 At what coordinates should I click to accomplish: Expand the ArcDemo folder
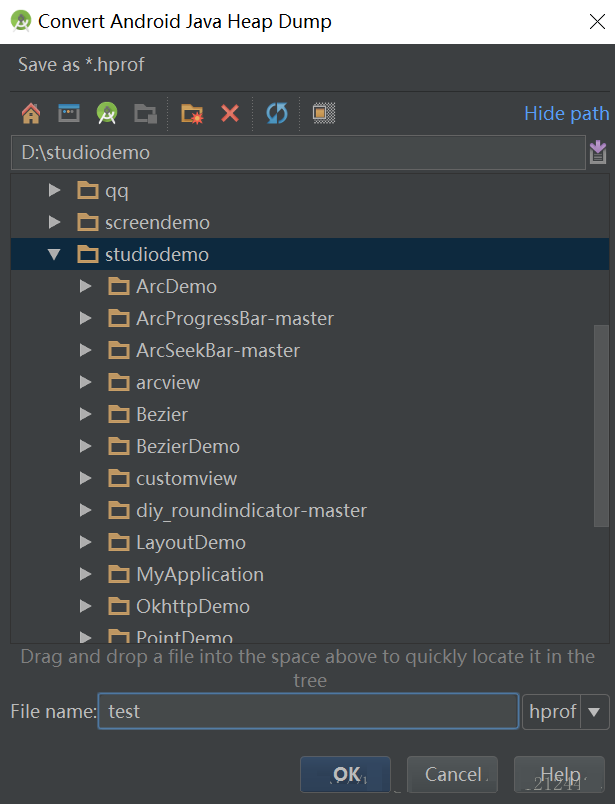[x=85, y=286]
